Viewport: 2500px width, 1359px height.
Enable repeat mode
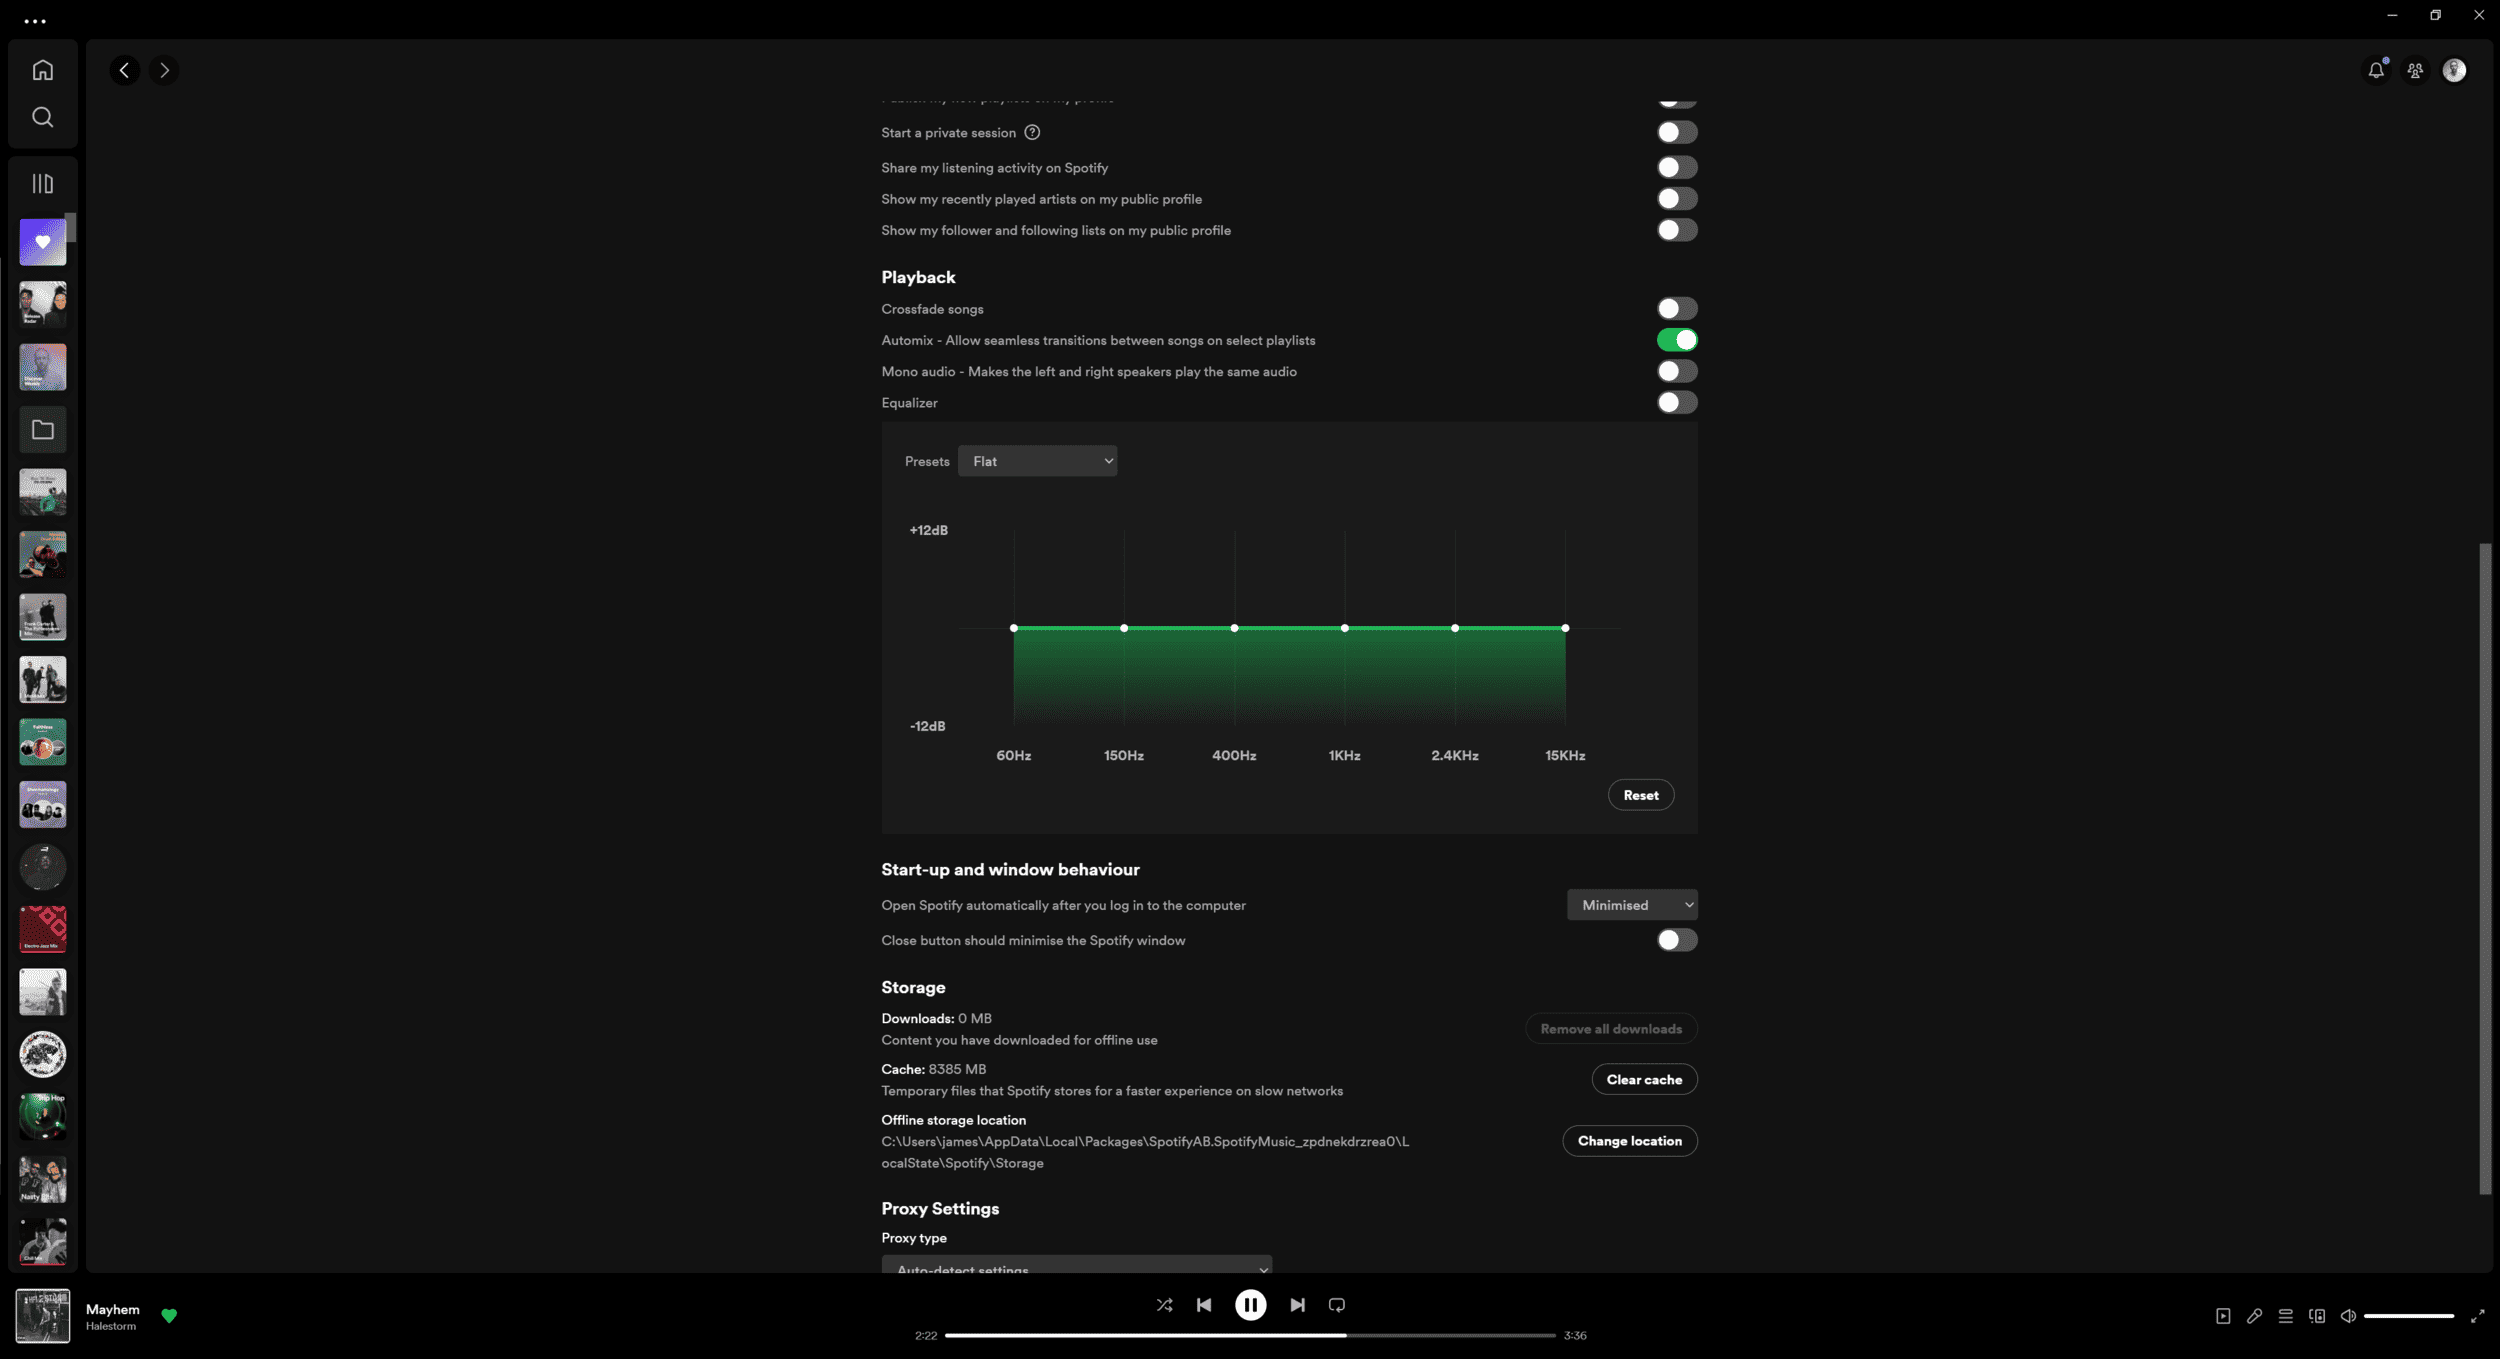point(1337,1305)
